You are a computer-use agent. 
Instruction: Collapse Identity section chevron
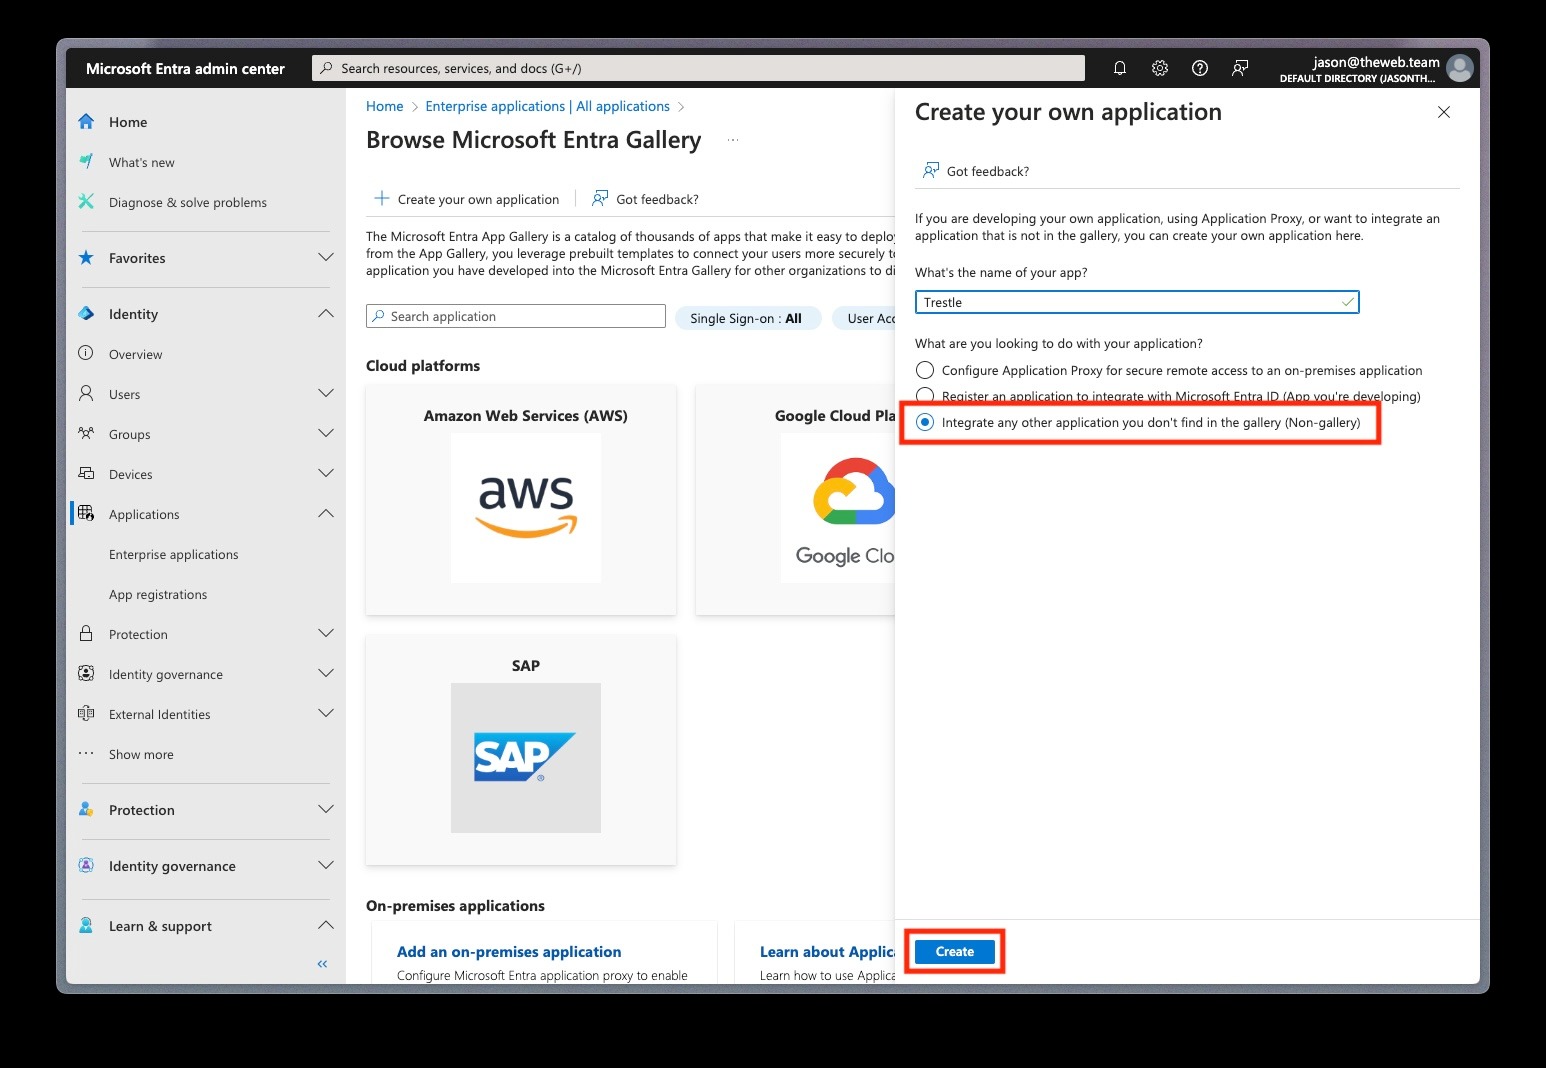tap(326, 313)
